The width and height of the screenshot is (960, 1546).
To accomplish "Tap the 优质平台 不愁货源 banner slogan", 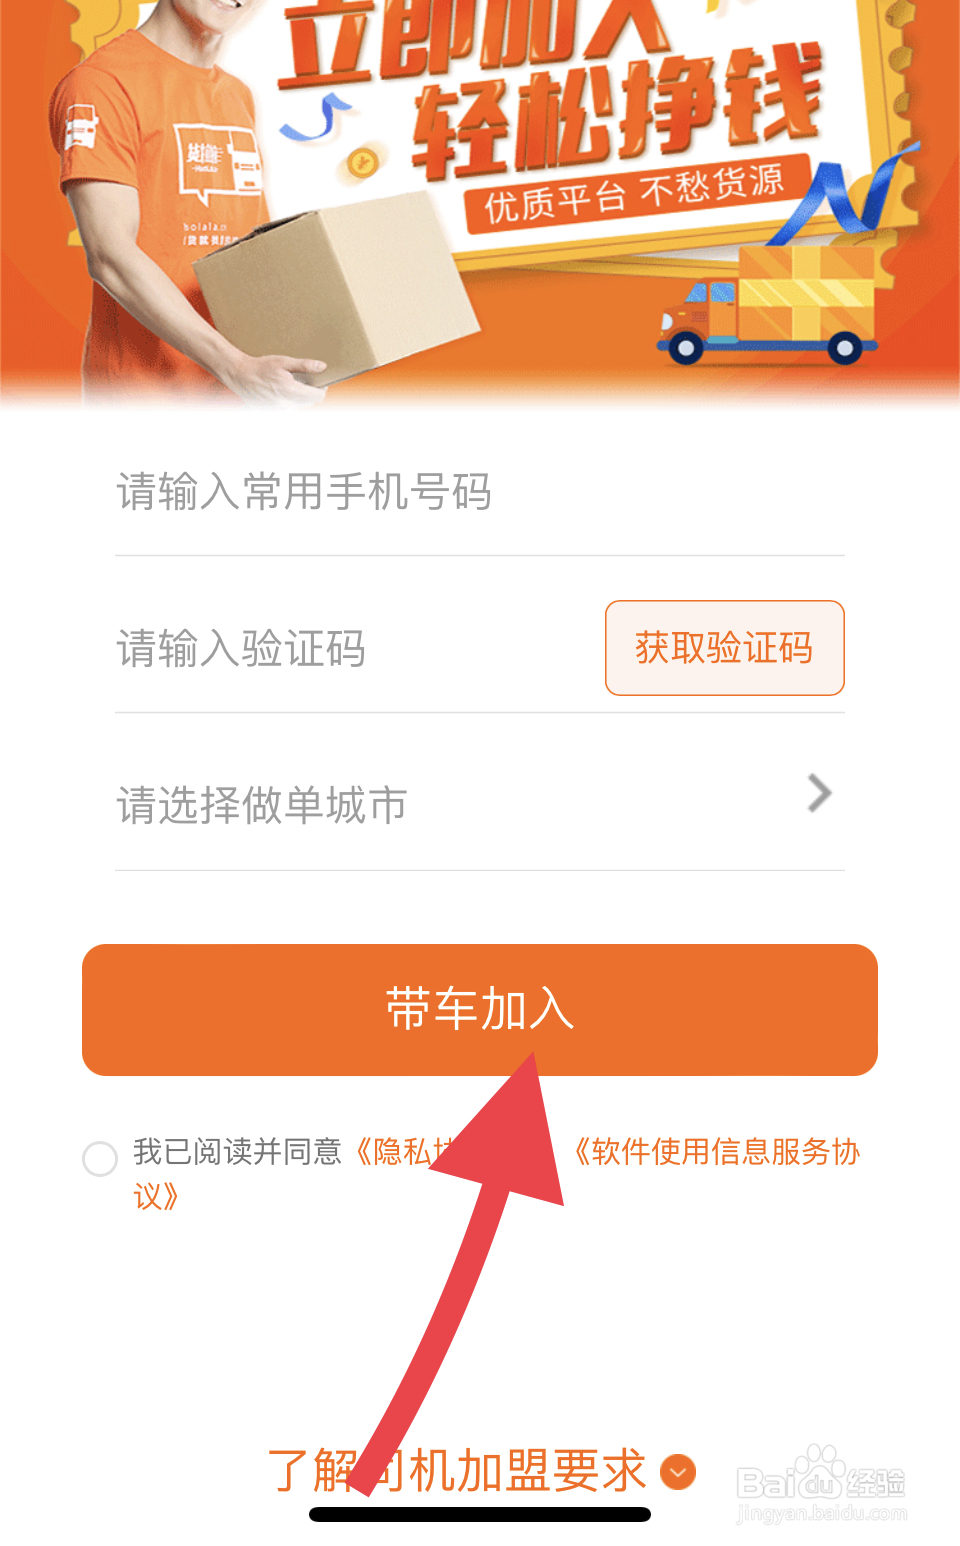I will click(634, 194).
